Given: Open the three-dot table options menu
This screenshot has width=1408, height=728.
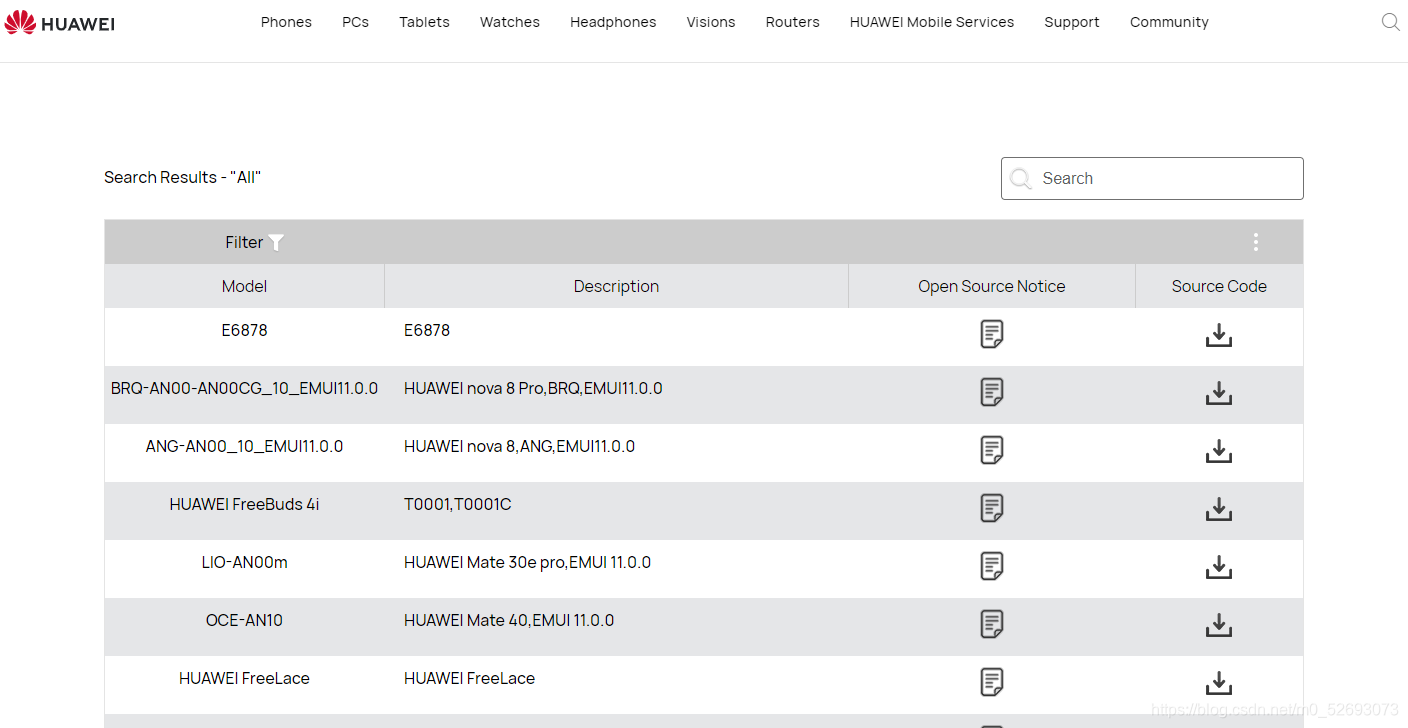Looking at the screenshot, I should coord(1255,242).
